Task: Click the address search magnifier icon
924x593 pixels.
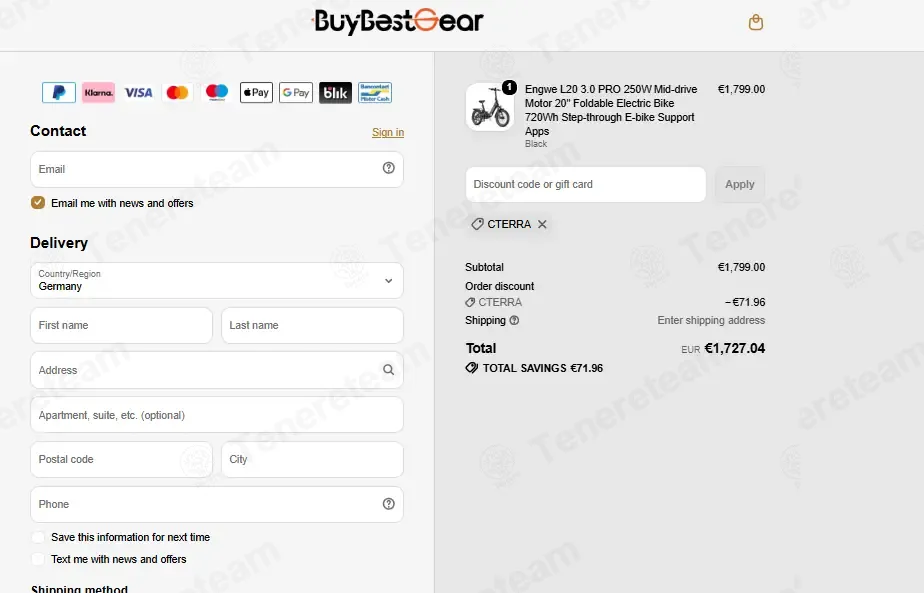Action: (388, 370)
